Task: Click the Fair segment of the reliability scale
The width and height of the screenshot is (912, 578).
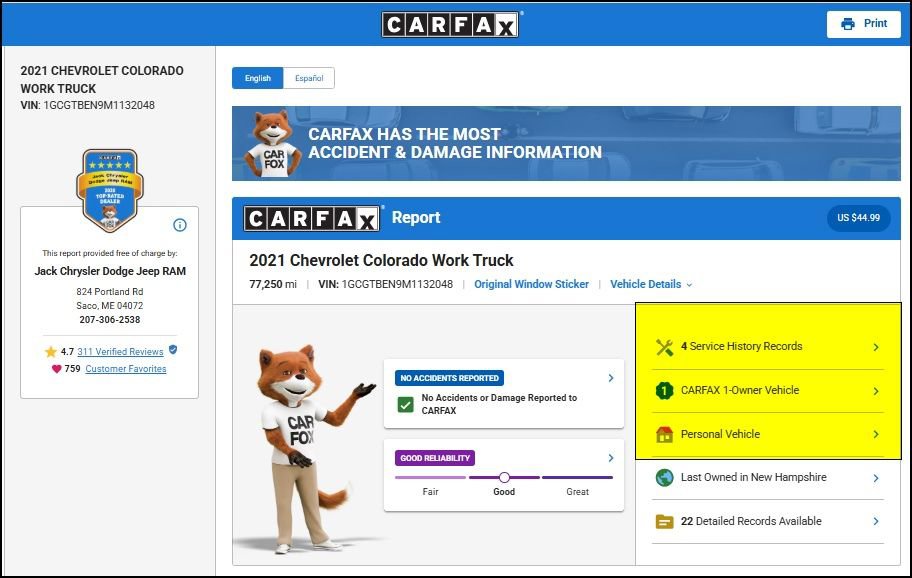Action: [430, 477]
